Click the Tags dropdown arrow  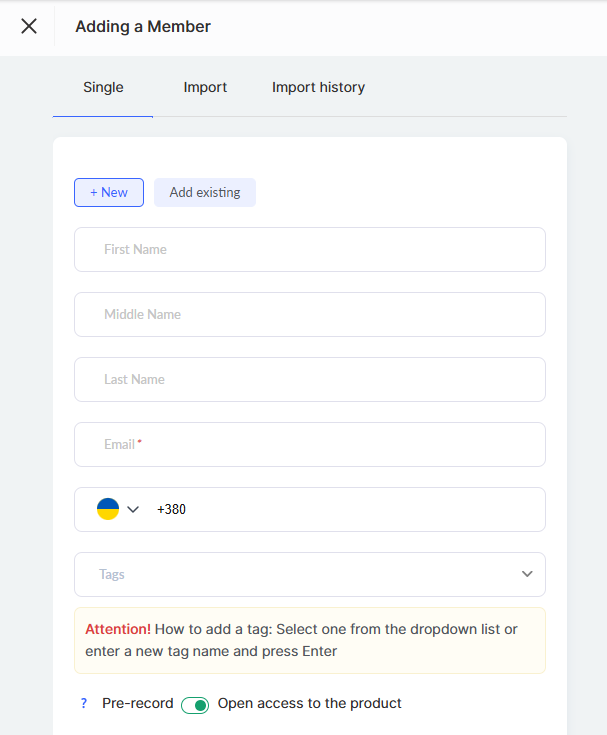pos(527,574)
